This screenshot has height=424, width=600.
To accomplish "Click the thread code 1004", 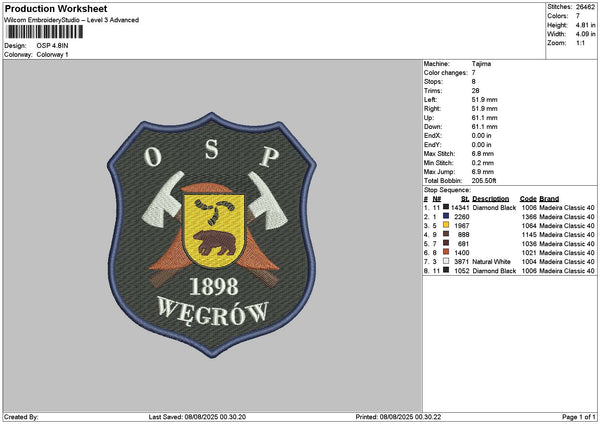I will [529, 262].
